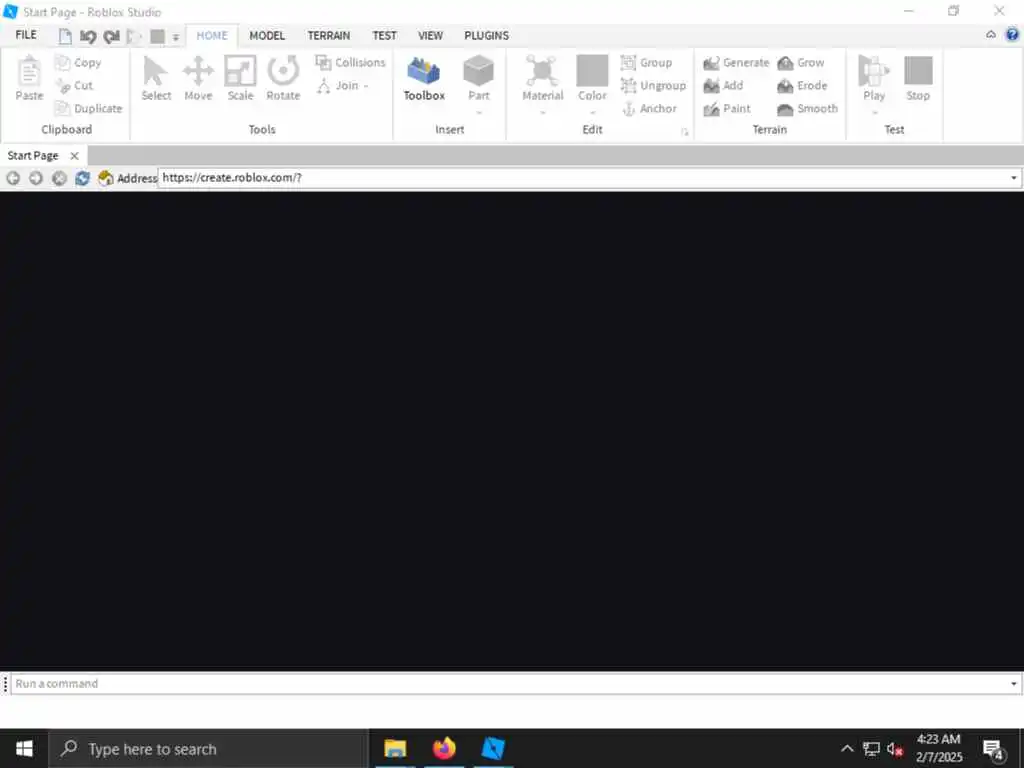Screen dimensions: 1024x768
Task: Select the Start Page document tab
Action: click(33, 155)
